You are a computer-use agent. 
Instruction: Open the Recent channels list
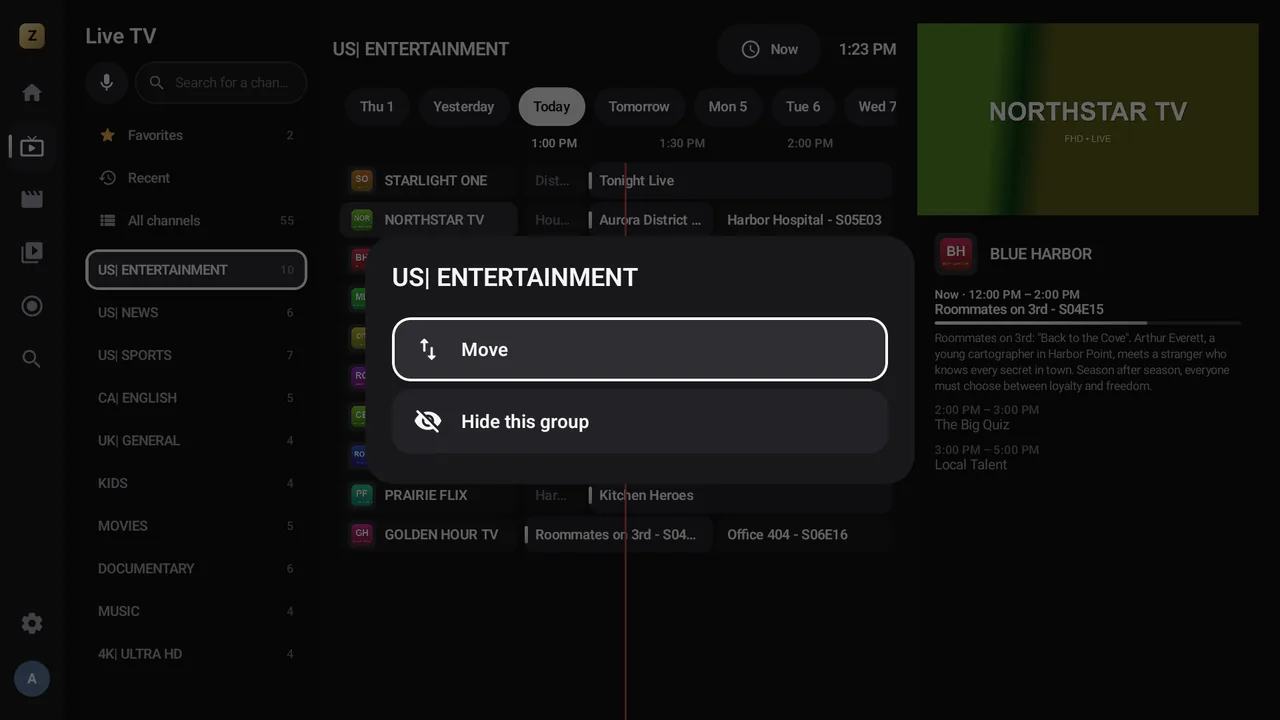pyautogui.click(x=196, y=178)
